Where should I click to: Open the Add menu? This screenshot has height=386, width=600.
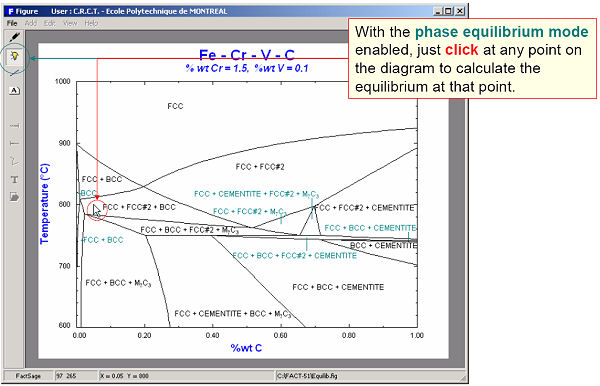click(x=31, y=23)
